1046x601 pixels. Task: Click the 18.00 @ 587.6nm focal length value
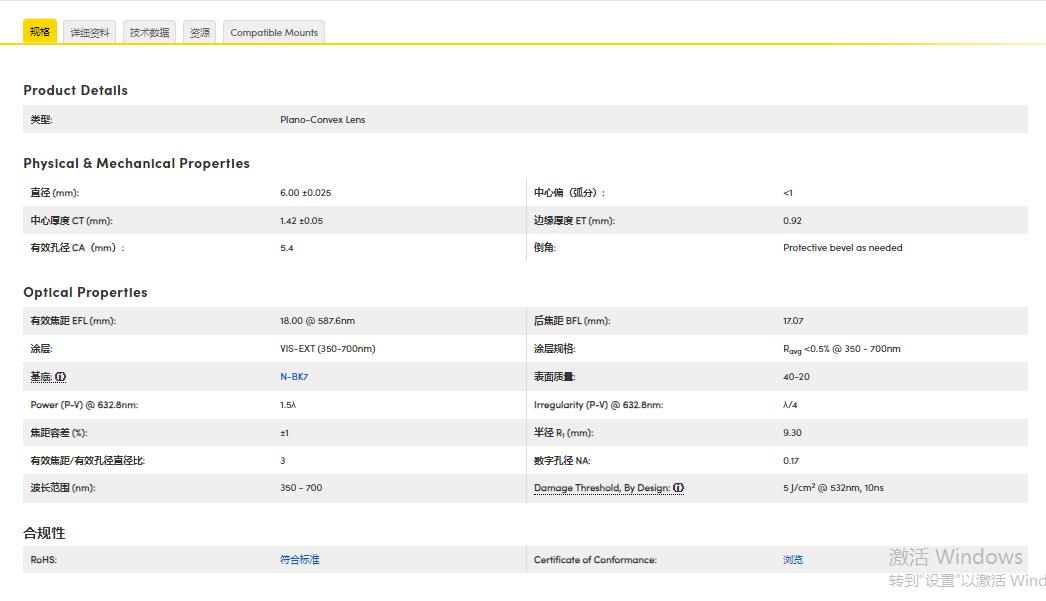pos(317,321)
